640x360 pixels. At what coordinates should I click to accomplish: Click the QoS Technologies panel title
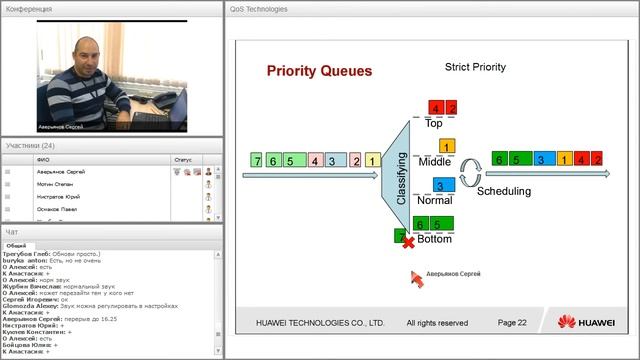click(258, 9)
